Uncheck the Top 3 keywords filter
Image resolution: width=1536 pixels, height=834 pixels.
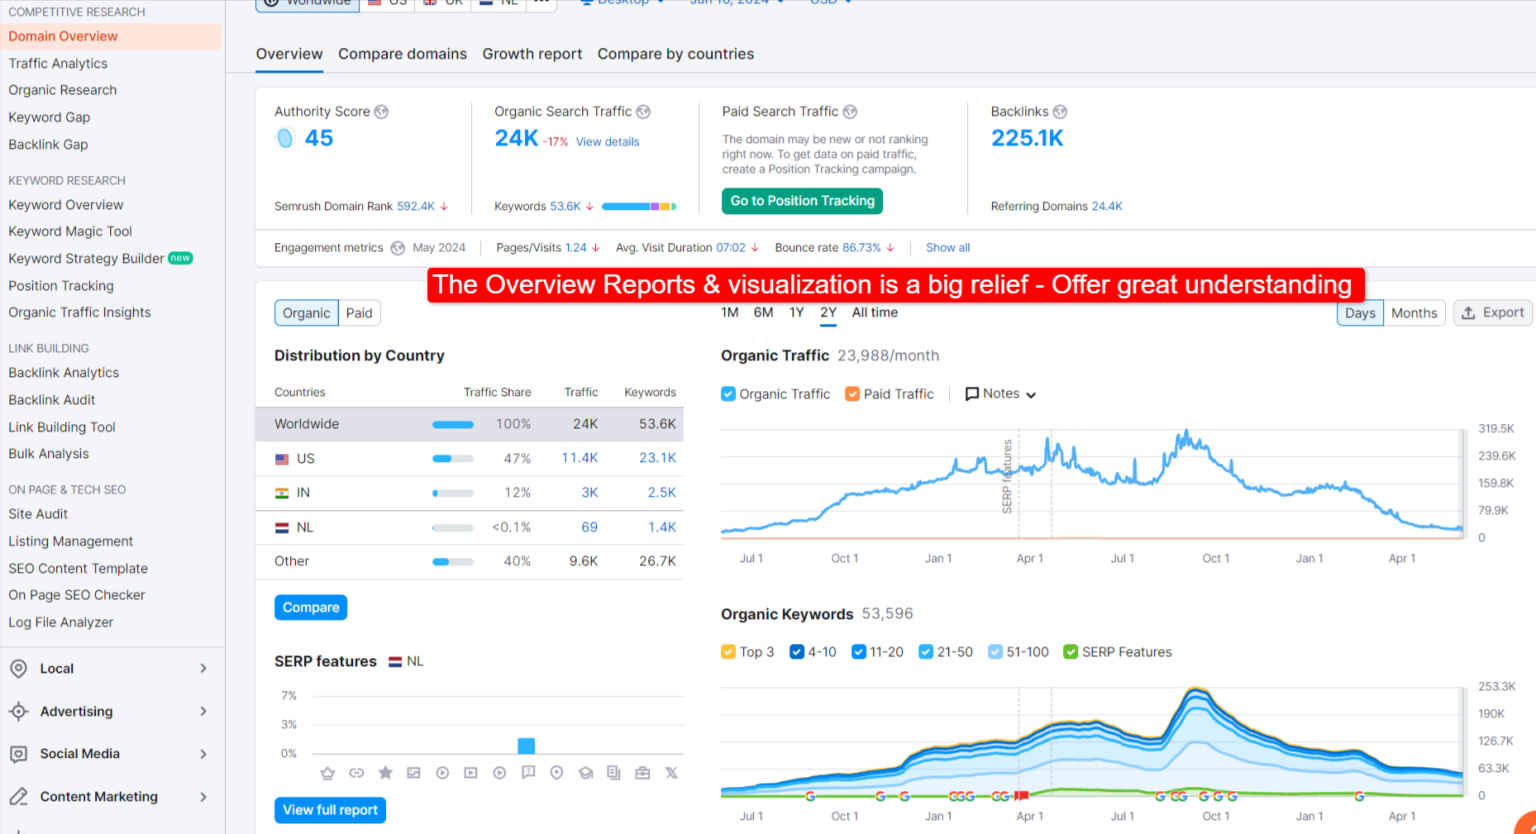[728, 651]
